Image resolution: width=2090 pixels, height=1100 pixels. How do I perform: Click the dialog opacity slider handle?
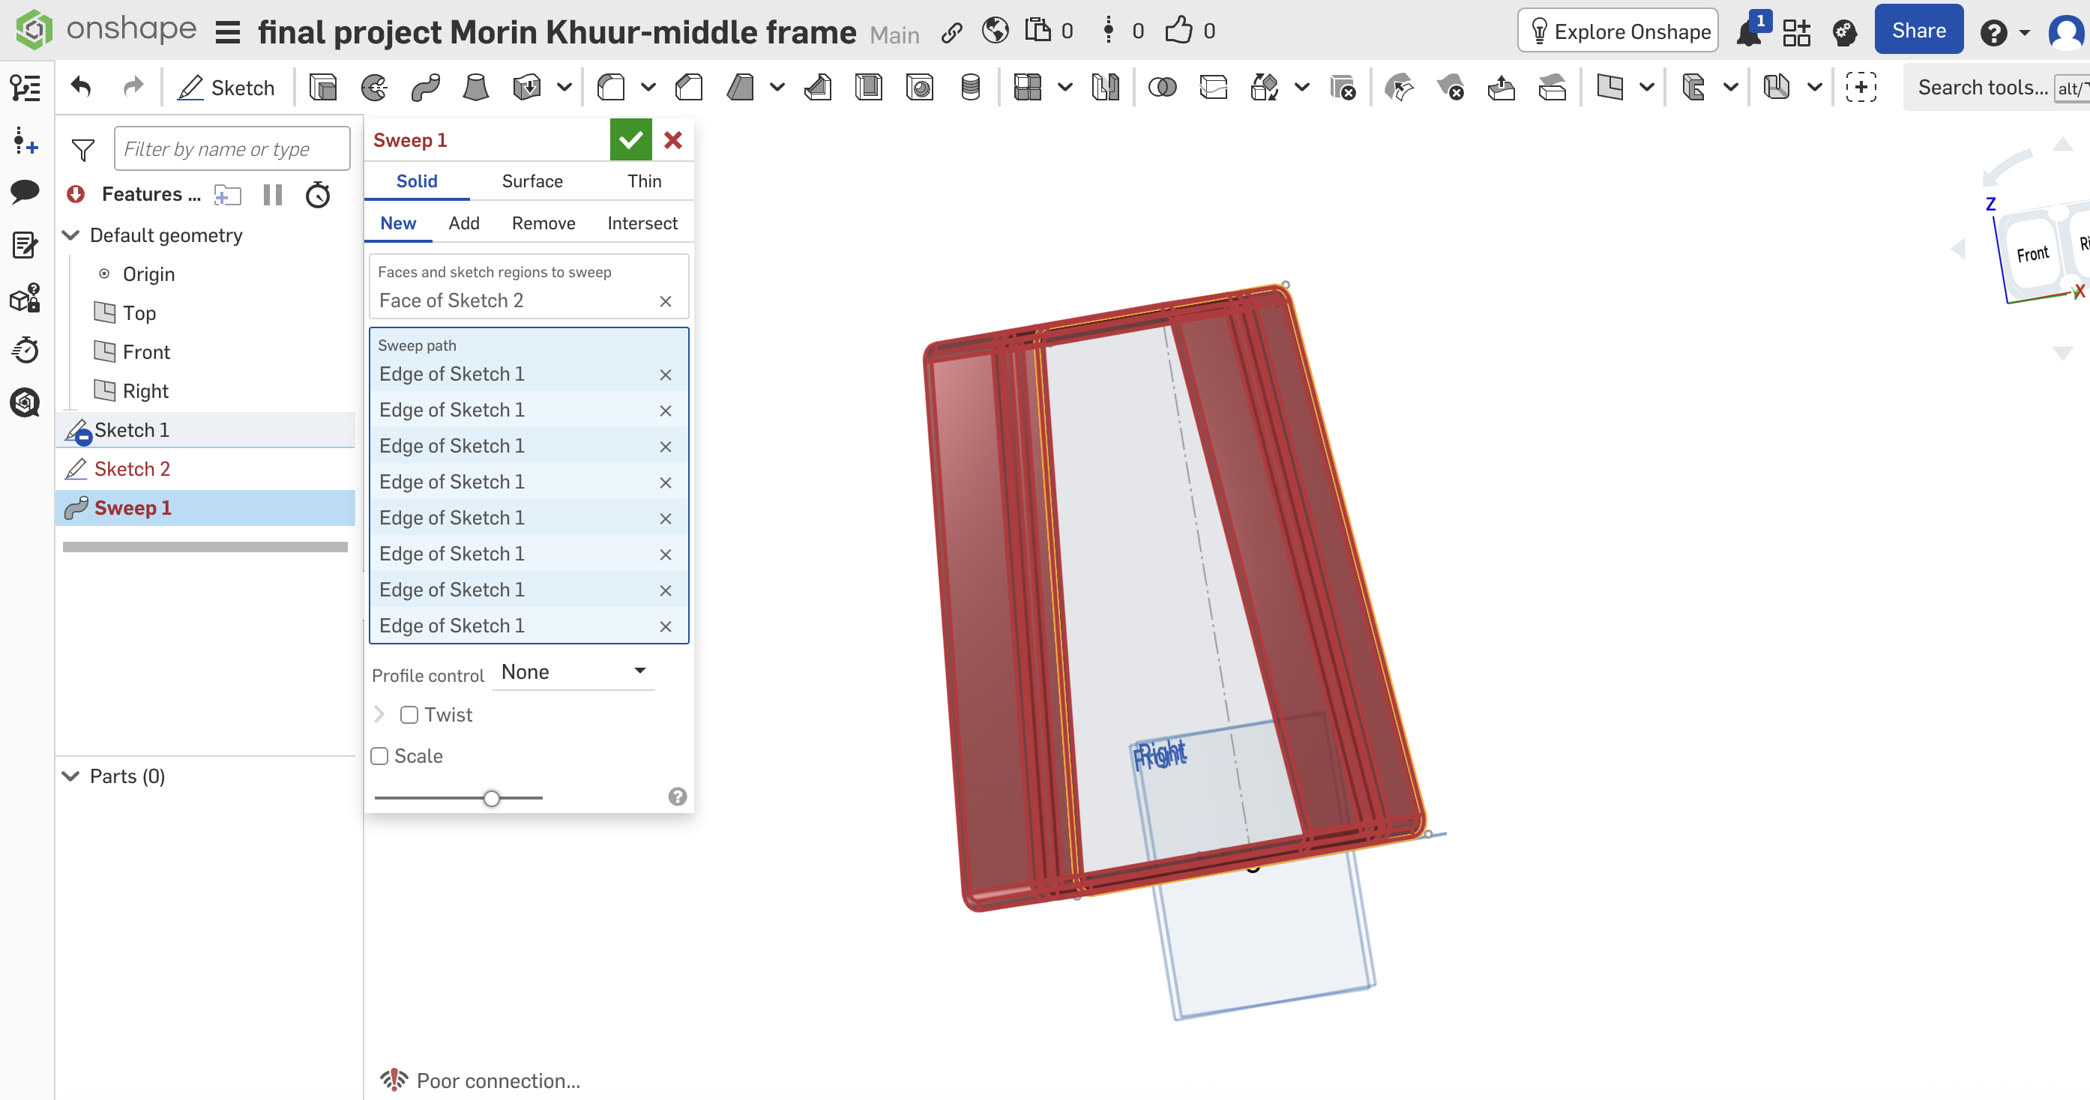tap(491, 798)
